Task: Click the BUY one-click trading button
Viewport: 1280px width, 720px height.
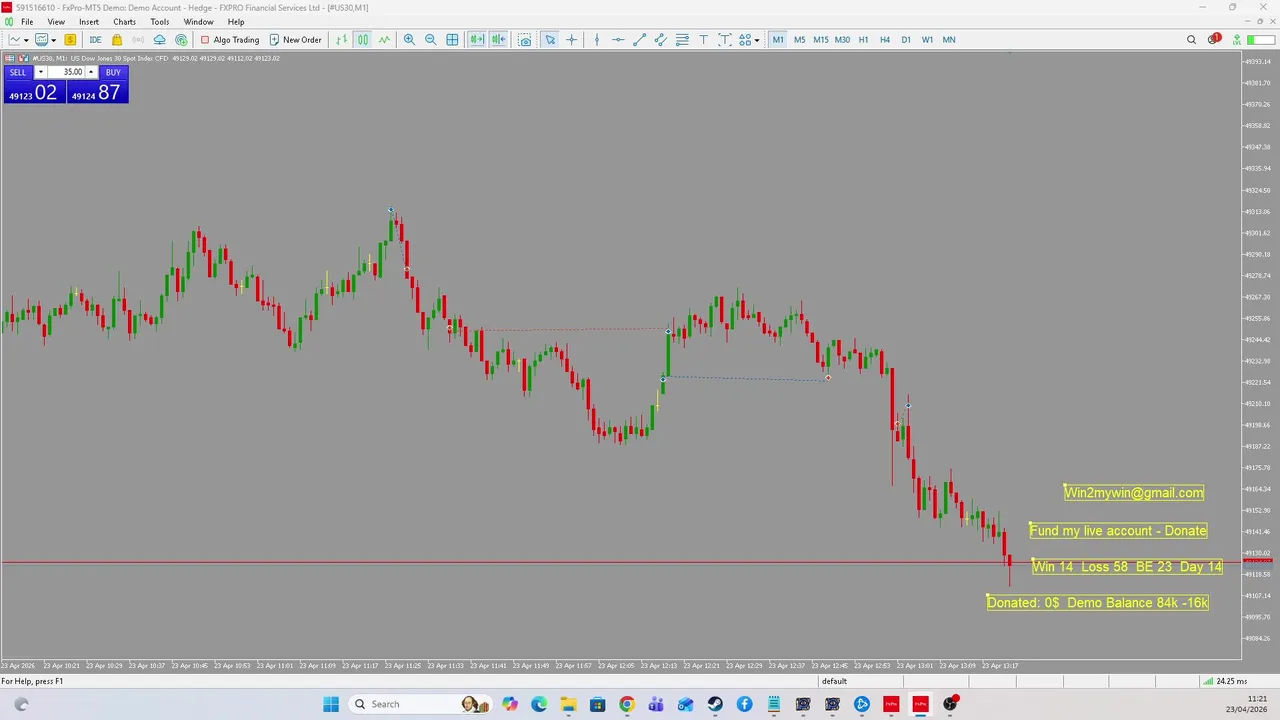Action: point(113,72)
